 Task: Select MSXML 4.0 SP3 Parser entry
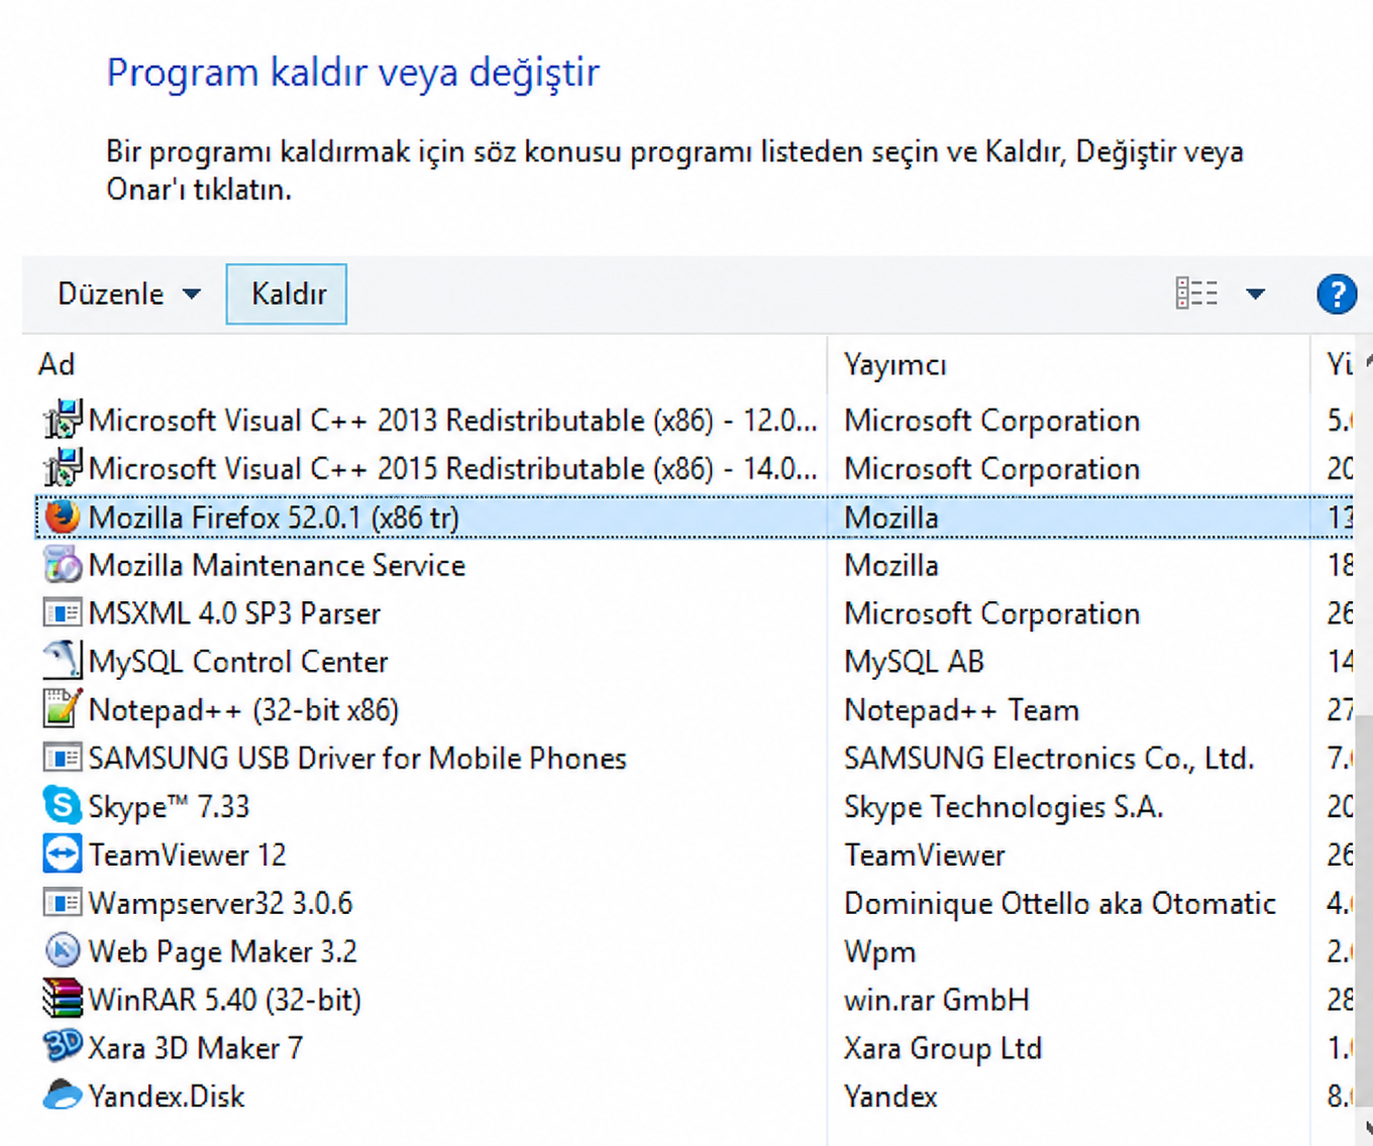pyautogui.click(x=694, y=613)
